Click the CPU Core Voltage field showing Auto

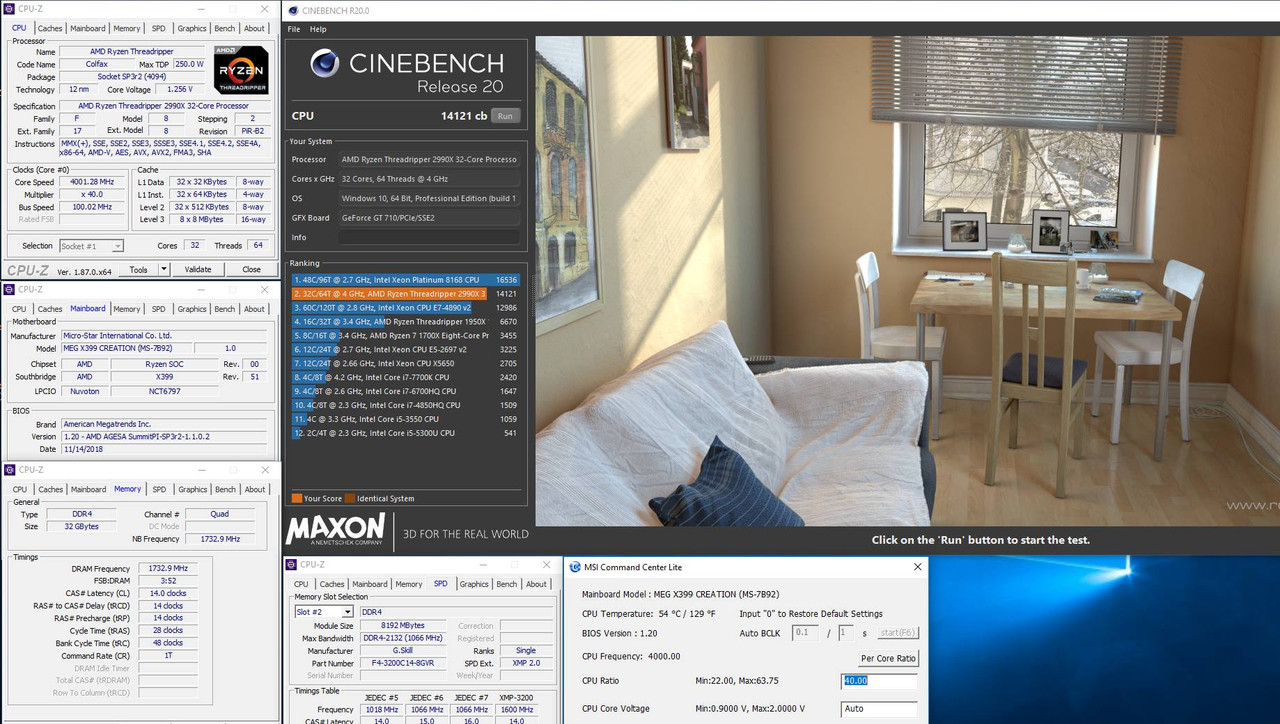point(879,708)
